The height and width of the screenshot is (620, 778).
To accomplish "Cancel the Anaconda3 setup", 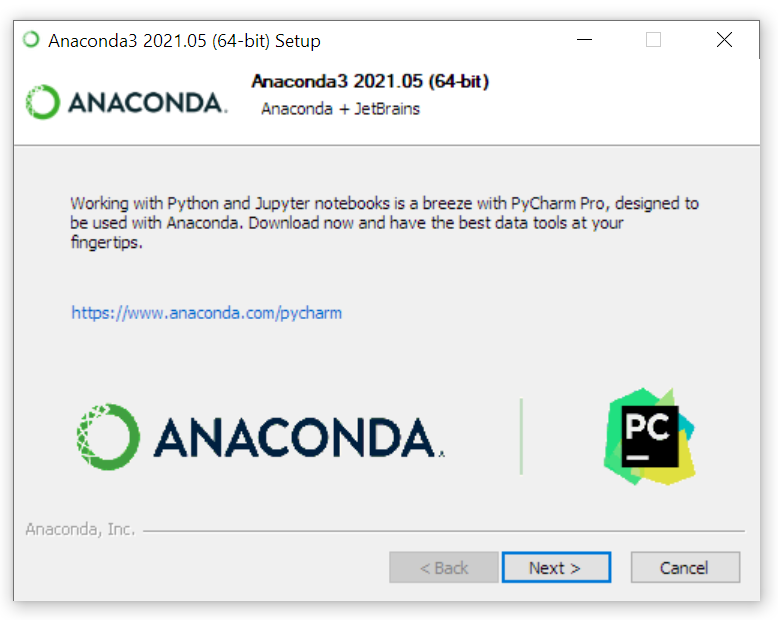I will coord(685,567).
